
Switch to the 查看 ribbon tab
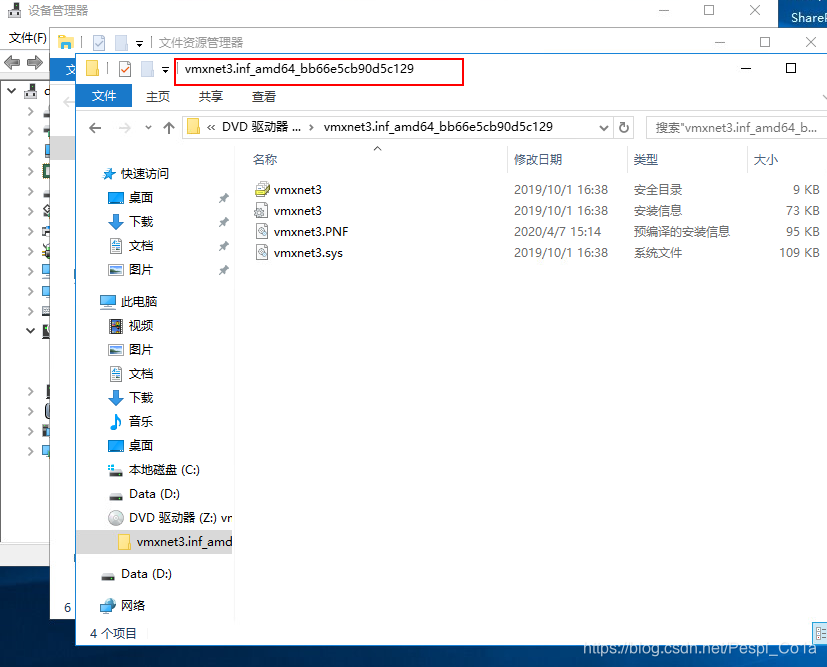pyautogui.click(x=264, y=96)
